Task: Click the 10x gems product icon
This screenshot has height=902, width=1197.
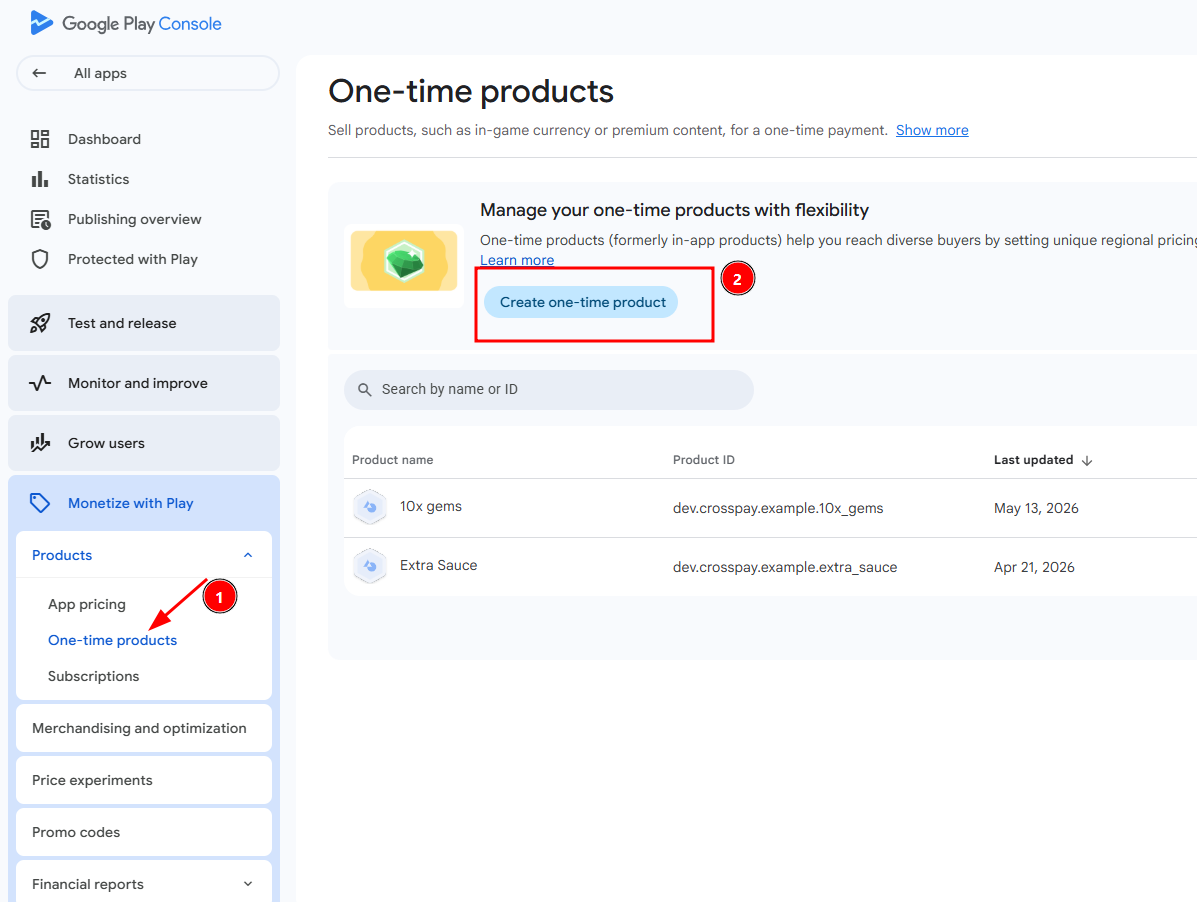Action: coord(370,507)
